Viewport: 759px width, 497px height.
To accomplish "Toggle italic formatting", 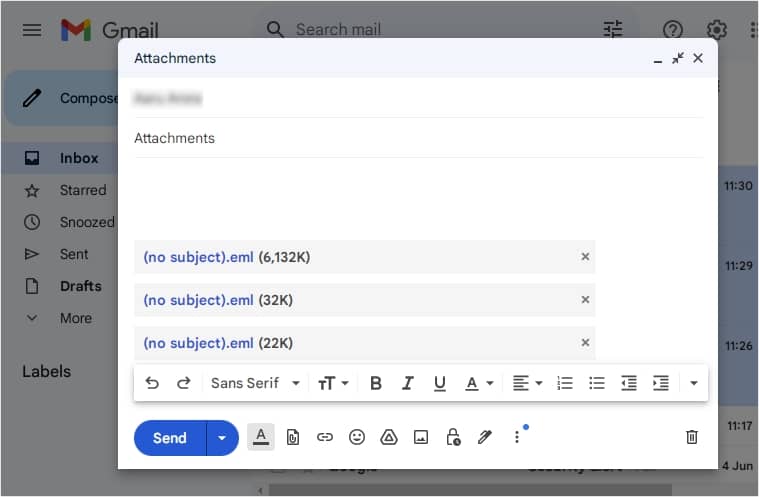I will click(x=408, y=383).
